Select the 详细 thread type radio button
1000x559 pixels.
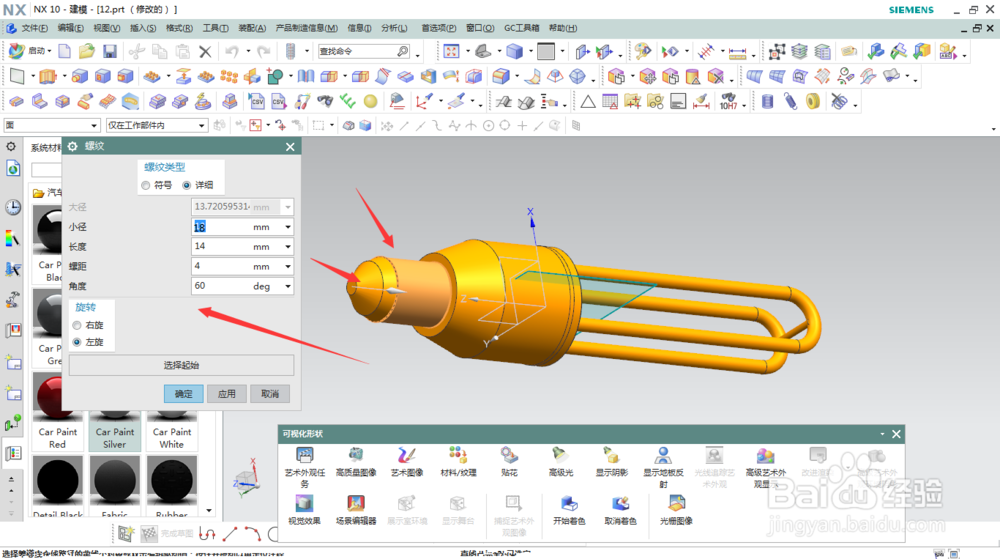click(186, 185)
